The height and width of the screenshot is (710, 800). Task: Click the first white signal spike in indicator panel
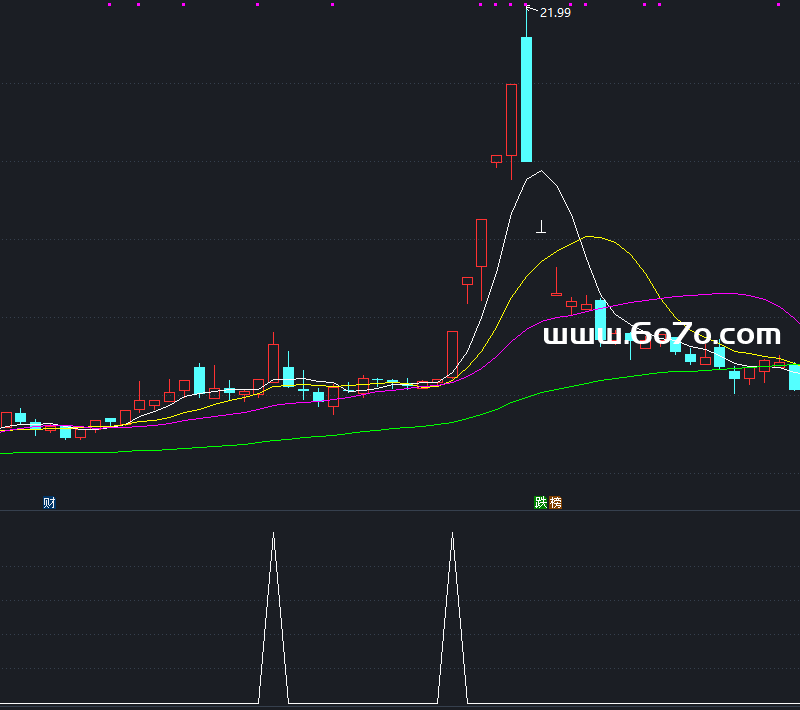tap(273, 617)
